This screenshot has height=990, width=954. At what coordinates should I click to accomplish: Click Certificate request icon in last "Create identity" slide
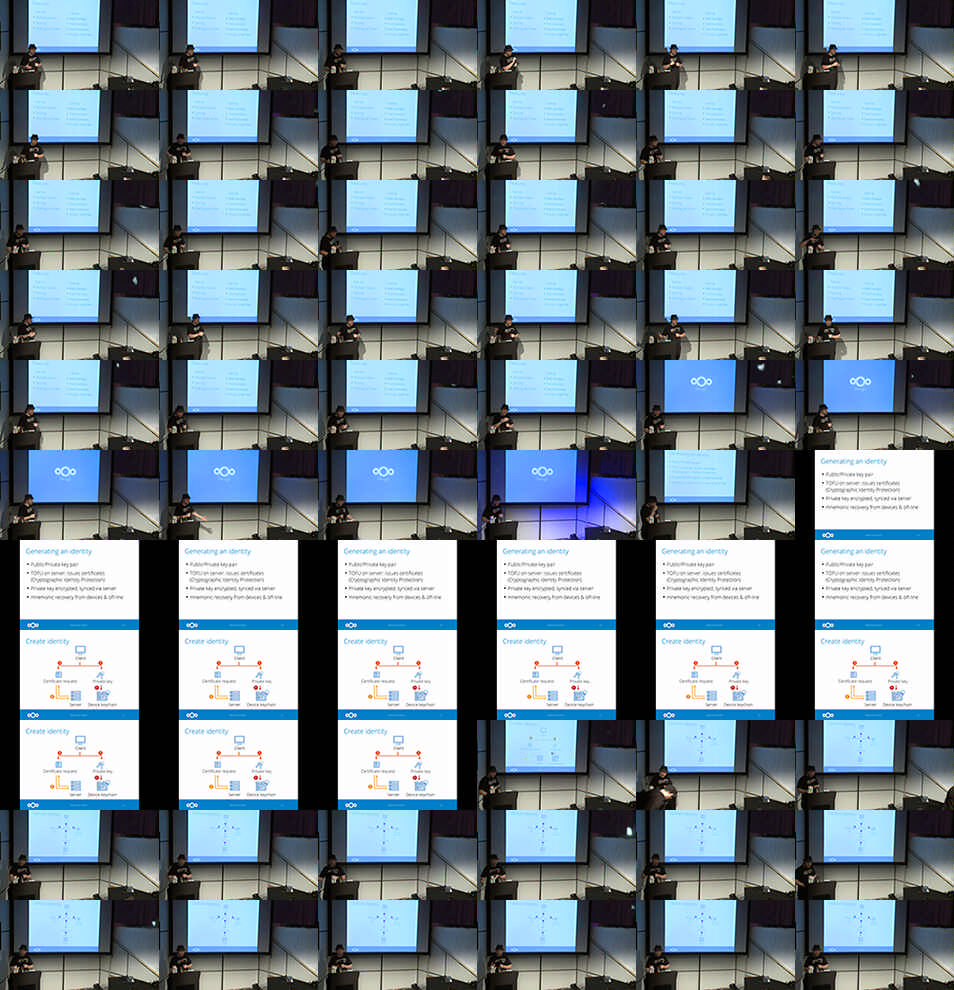[x=374, y=765]
